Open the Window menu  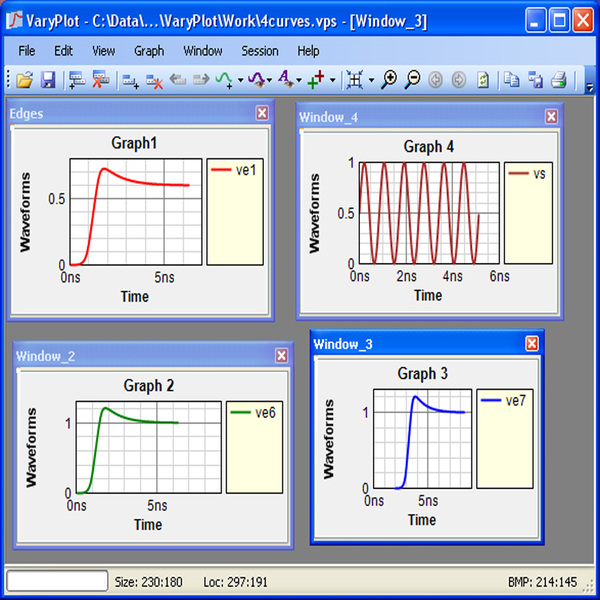pyautogui.click(x=203, y=51)
